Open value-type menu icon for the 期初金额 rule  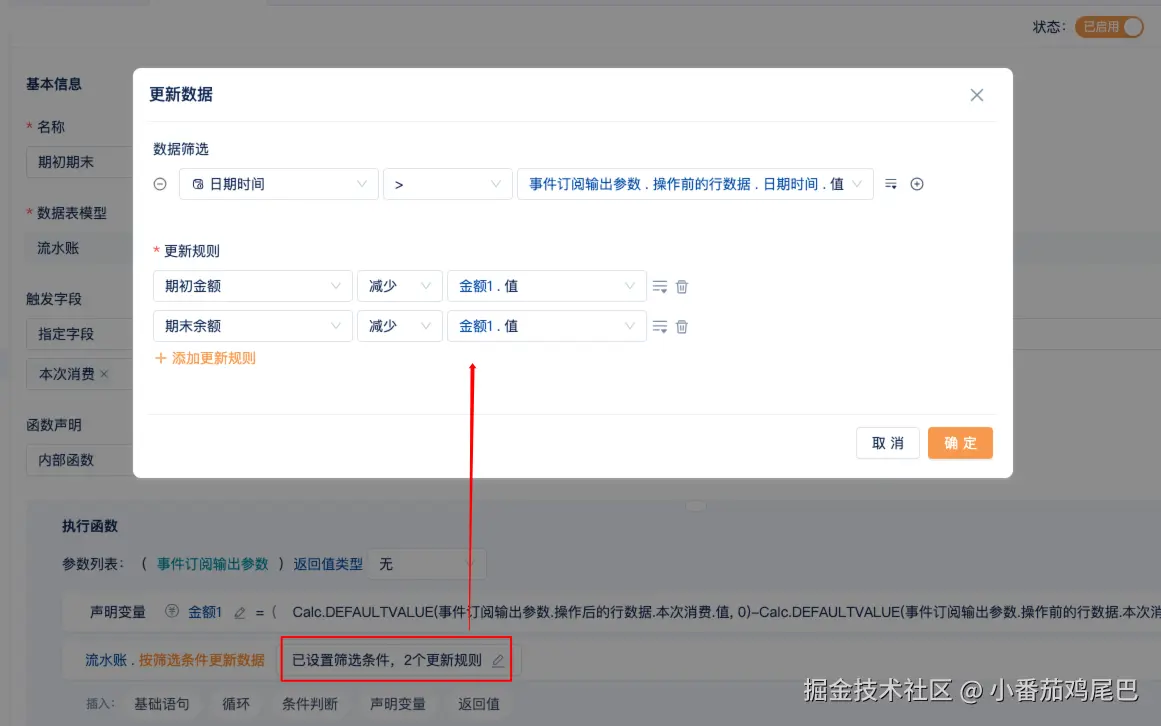(x=660, y=286)
